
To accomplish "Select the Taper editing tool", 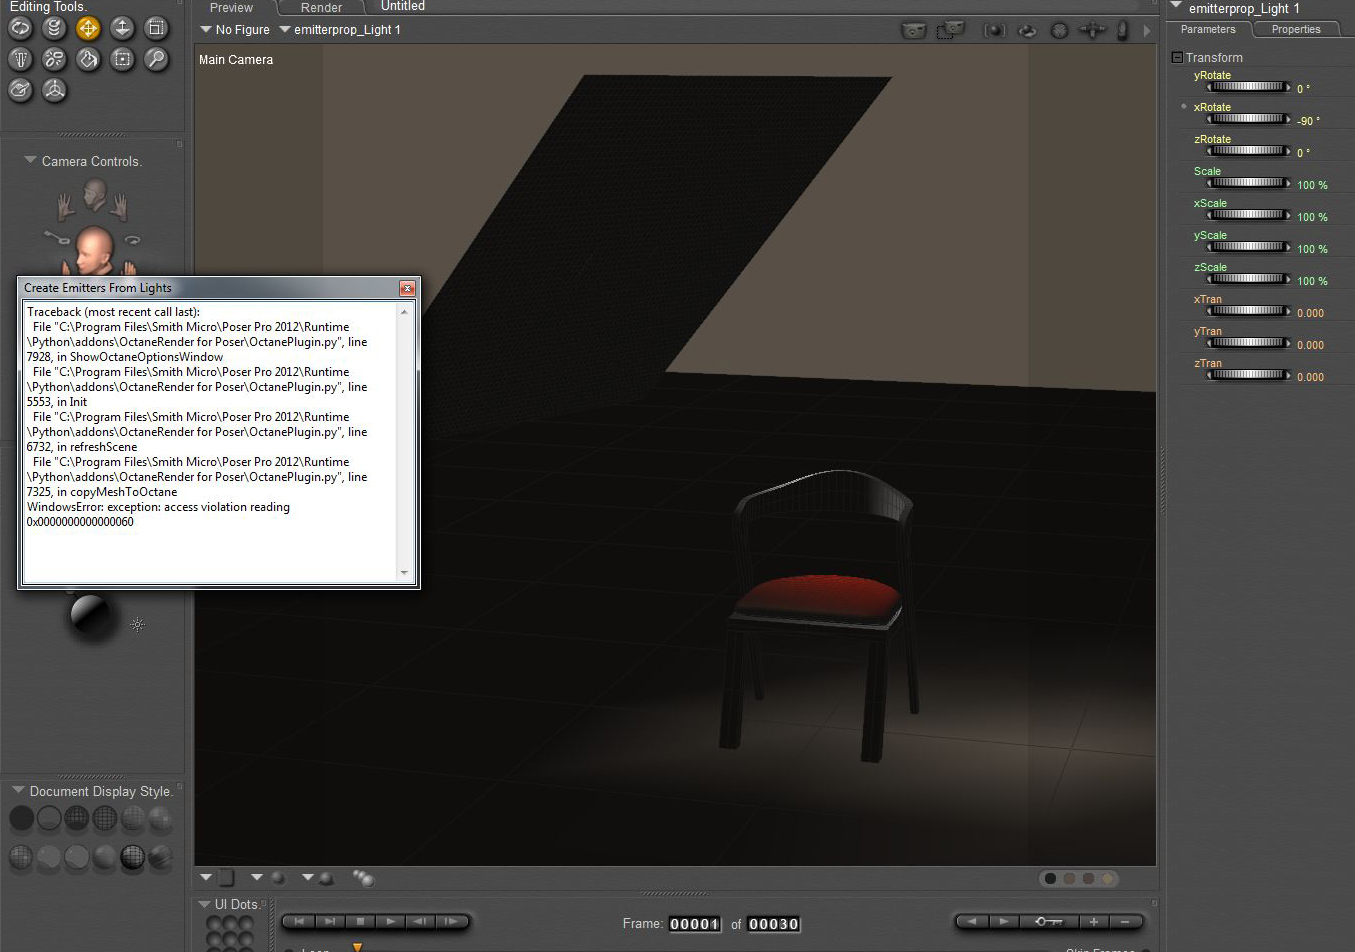I will click(20, 59).
